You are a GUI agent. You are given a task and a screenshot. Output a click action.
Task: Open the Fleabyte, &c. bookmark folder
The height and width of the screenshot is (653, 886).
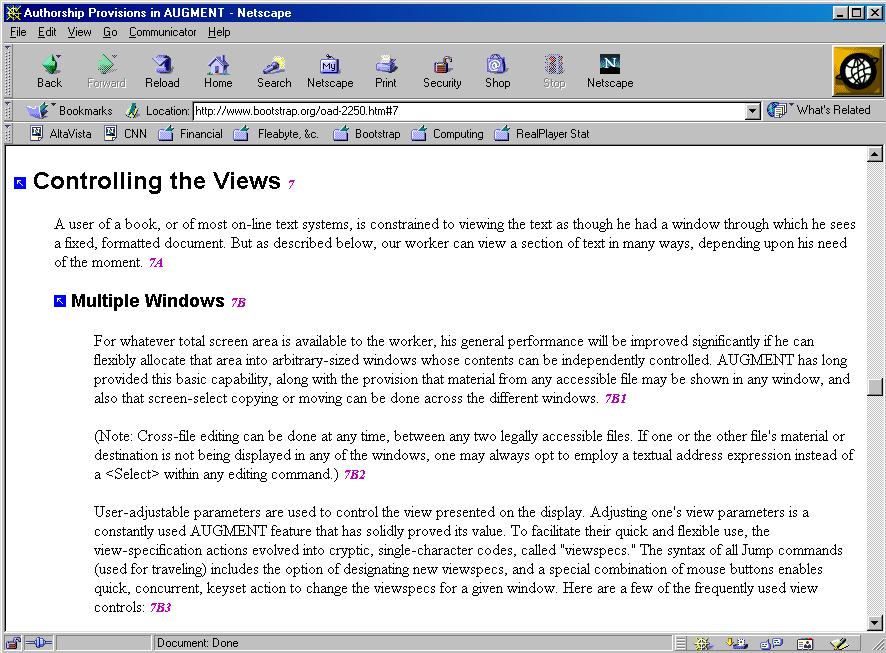[x=276, y=134]
